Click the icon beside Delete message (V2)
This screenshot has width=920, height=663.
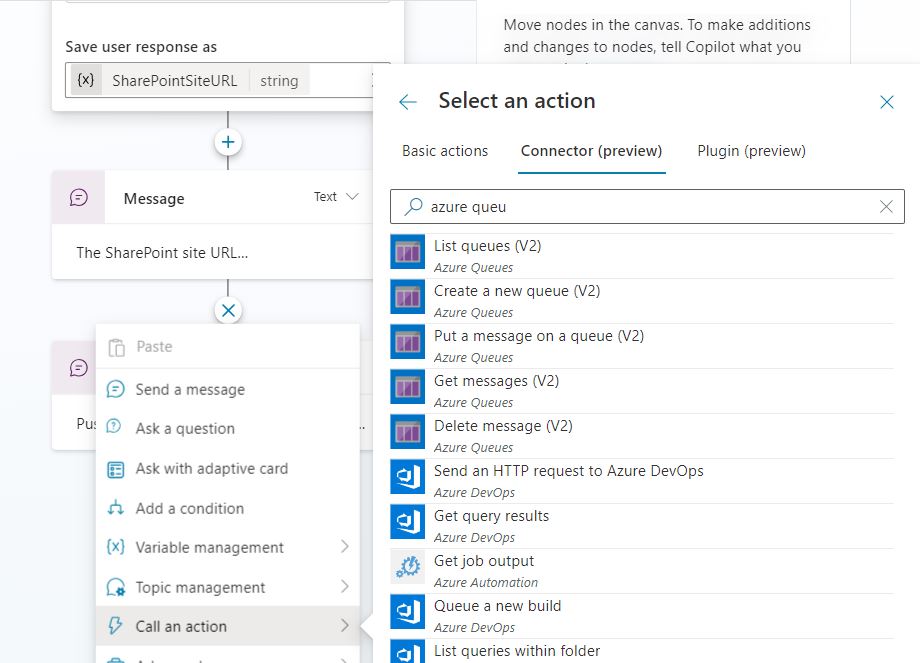(x=408, y=432)
